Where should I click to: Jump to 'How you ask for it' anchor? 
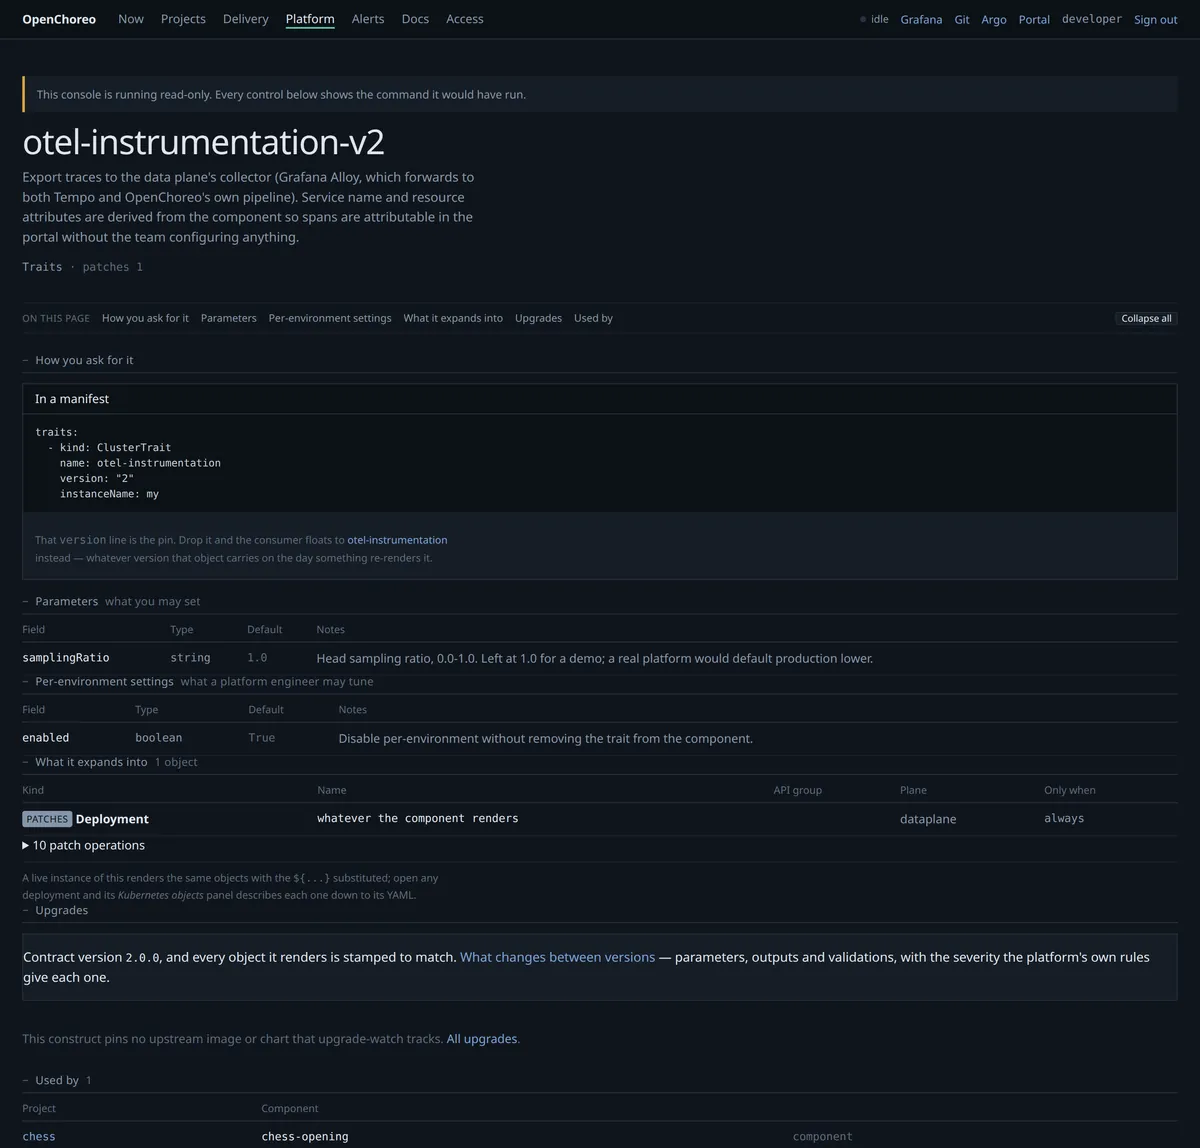[x=145, y=318]
